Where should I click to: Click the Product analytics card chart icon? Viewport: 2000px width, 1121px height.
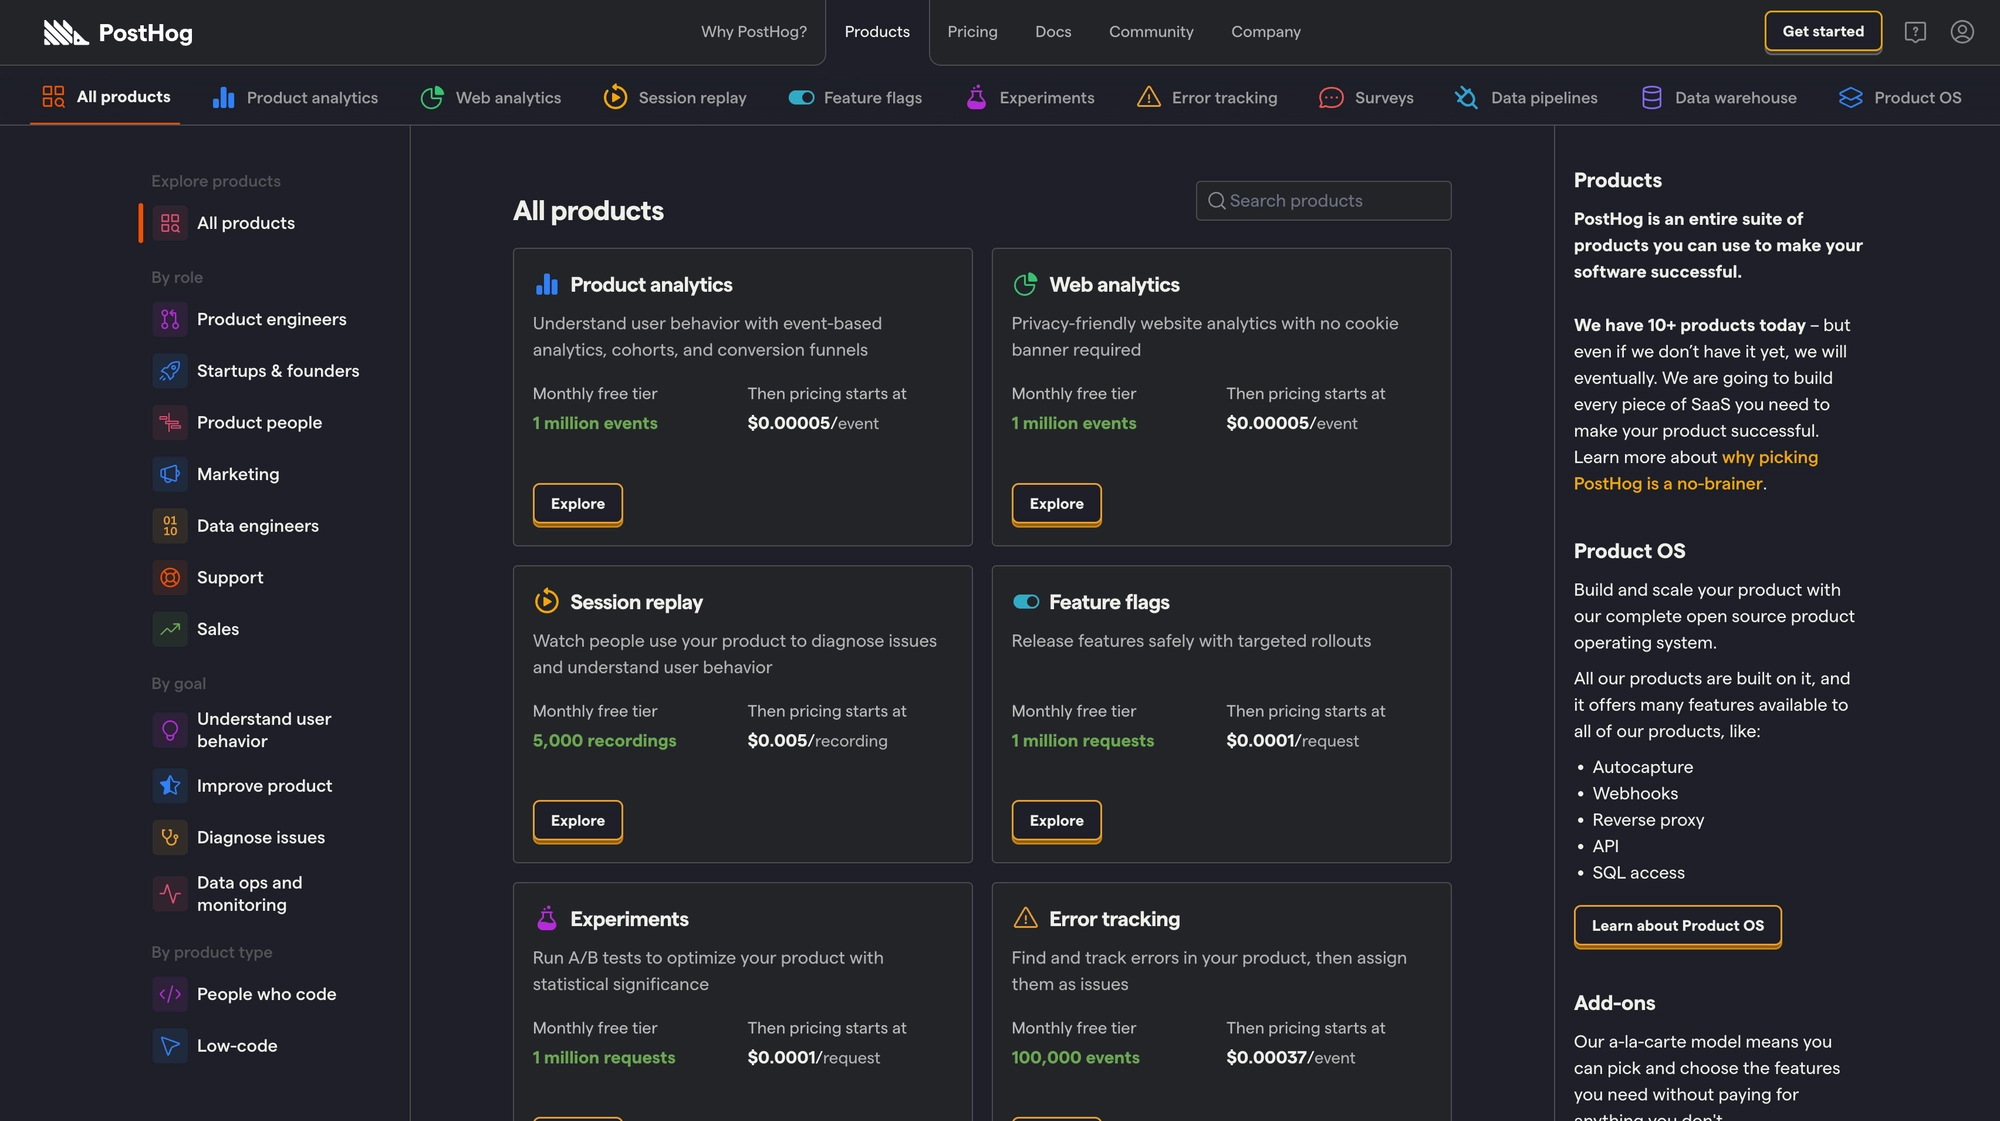tap(547, 285)
